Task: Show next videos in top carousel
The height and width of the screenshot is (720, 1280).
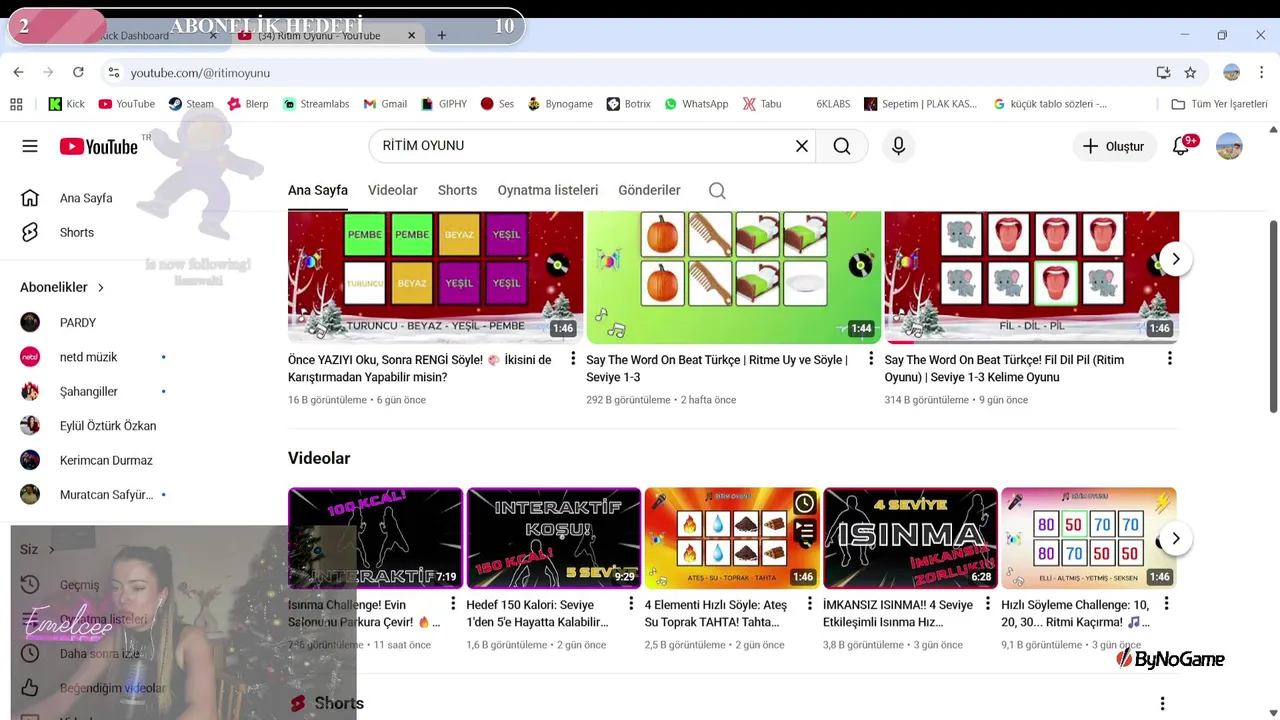Action: (1176, 259)
